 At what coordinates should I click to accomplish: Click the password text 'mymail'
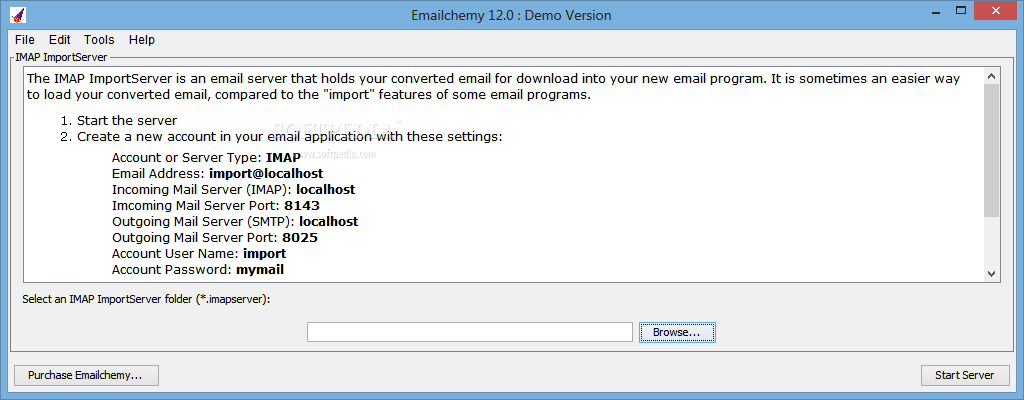(x=260, y=269)
